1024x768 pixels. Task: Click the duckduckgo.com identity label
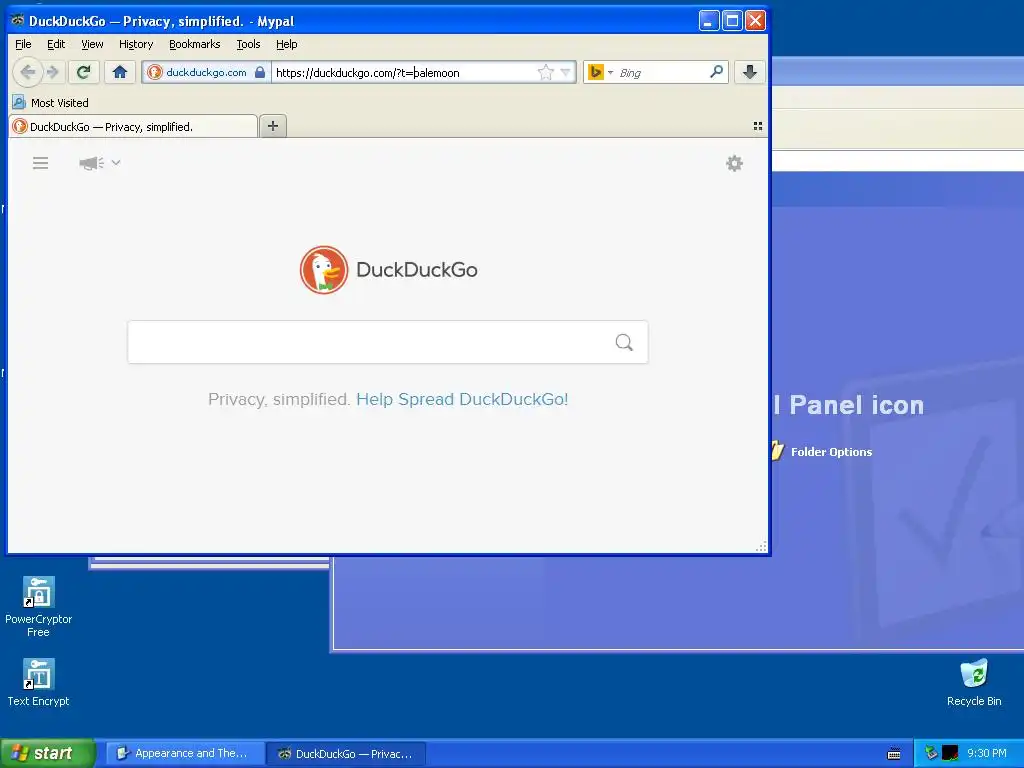(206, 72)
